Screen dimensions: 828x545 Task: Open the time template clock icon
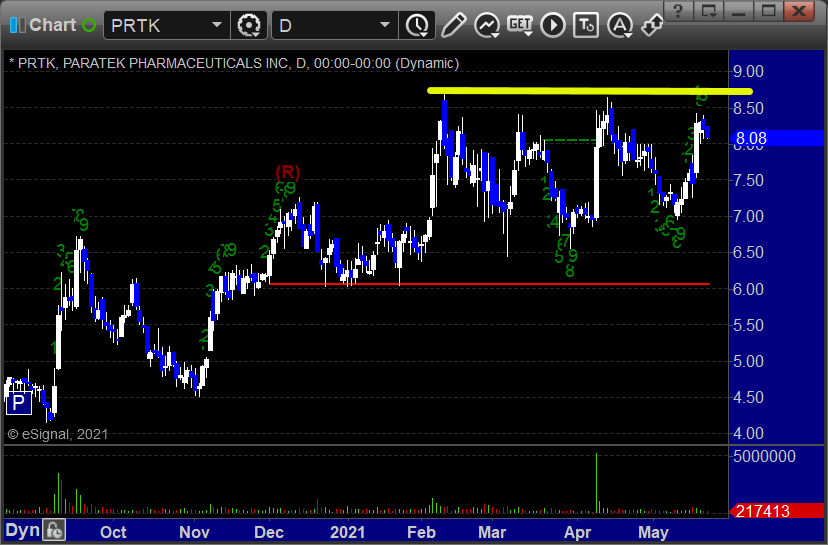pos(417,25)
